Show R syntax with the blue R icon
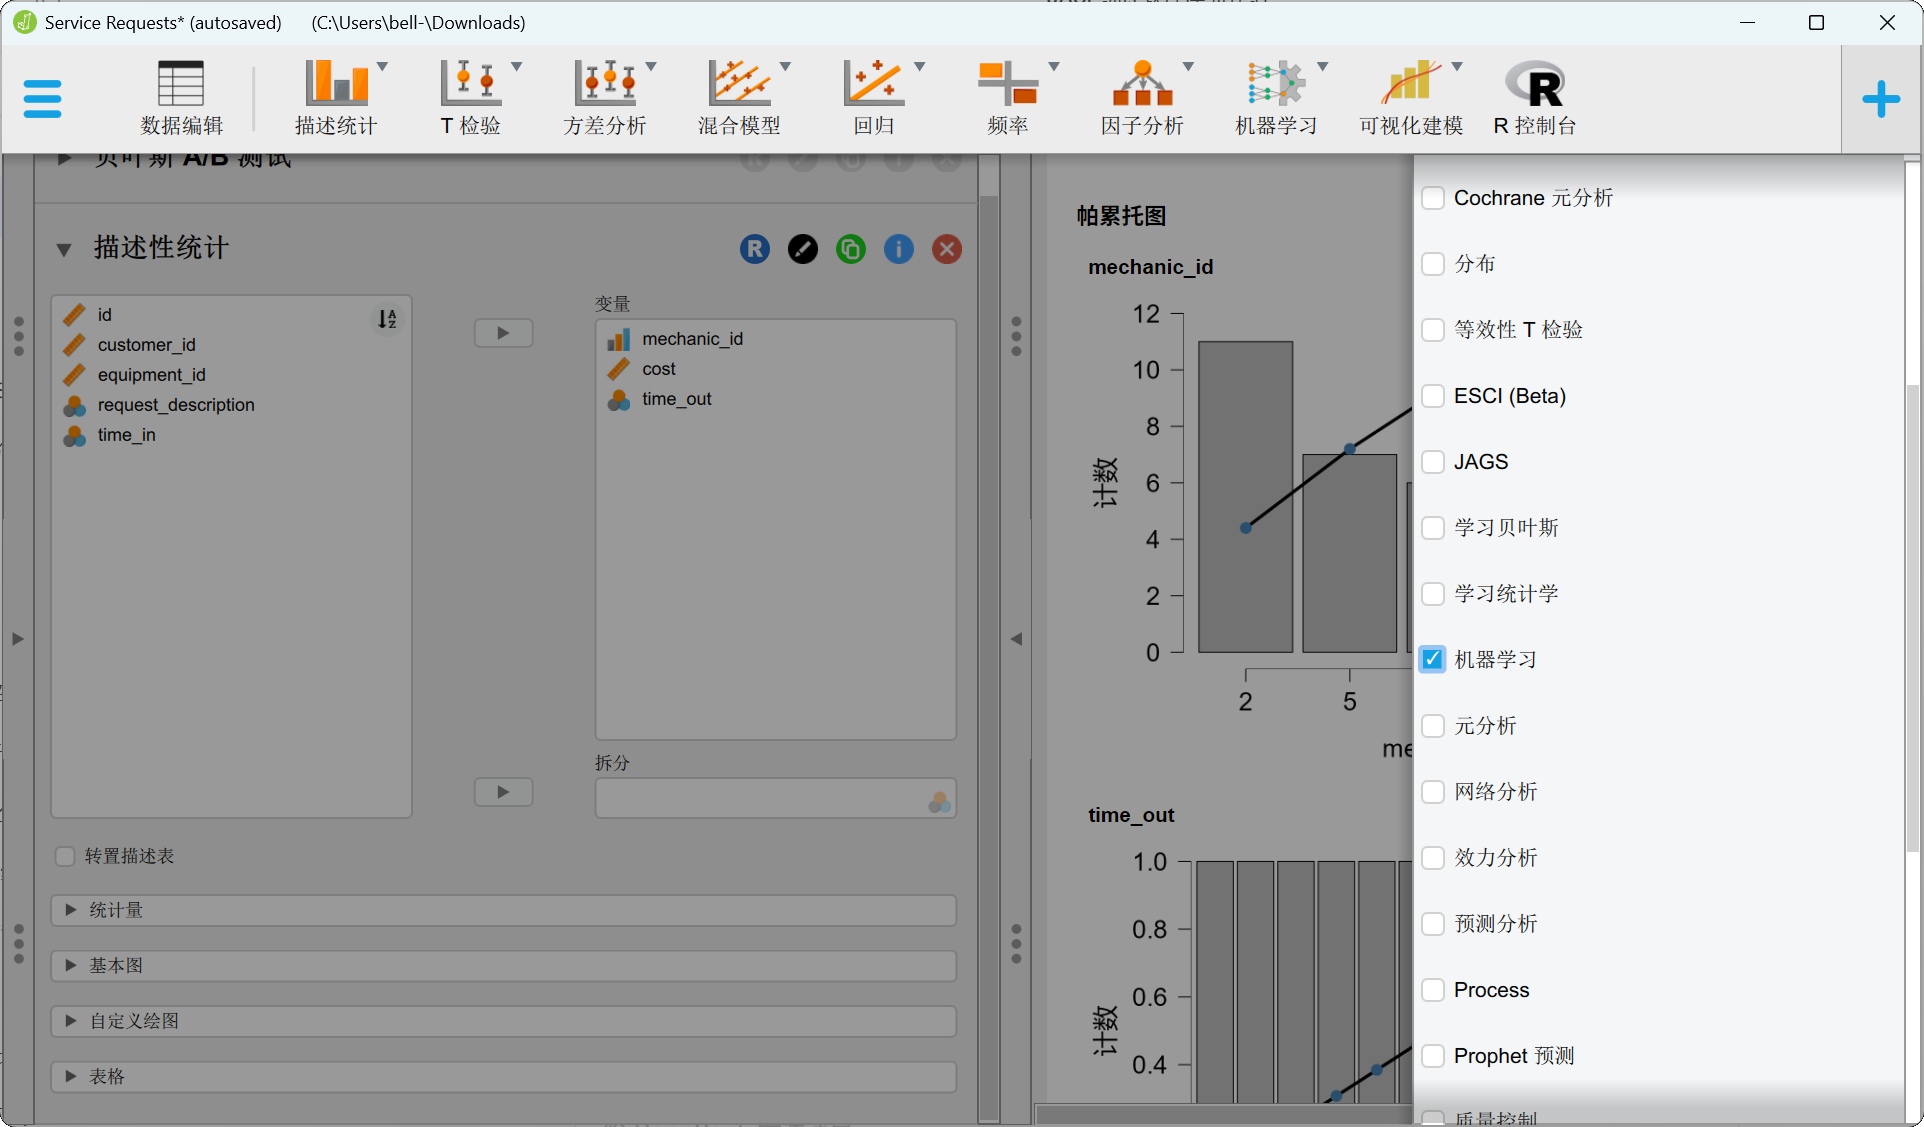 [755, 249]
